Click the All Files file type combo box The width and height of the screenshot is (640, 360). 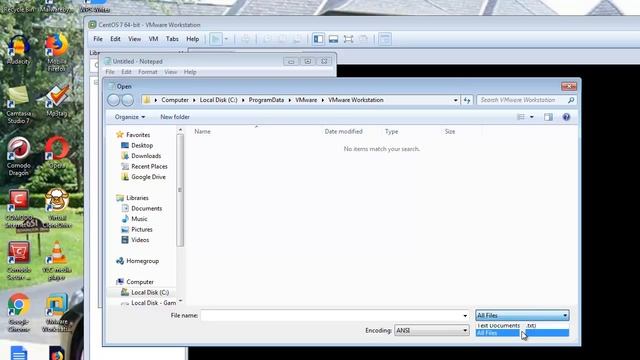522,316
